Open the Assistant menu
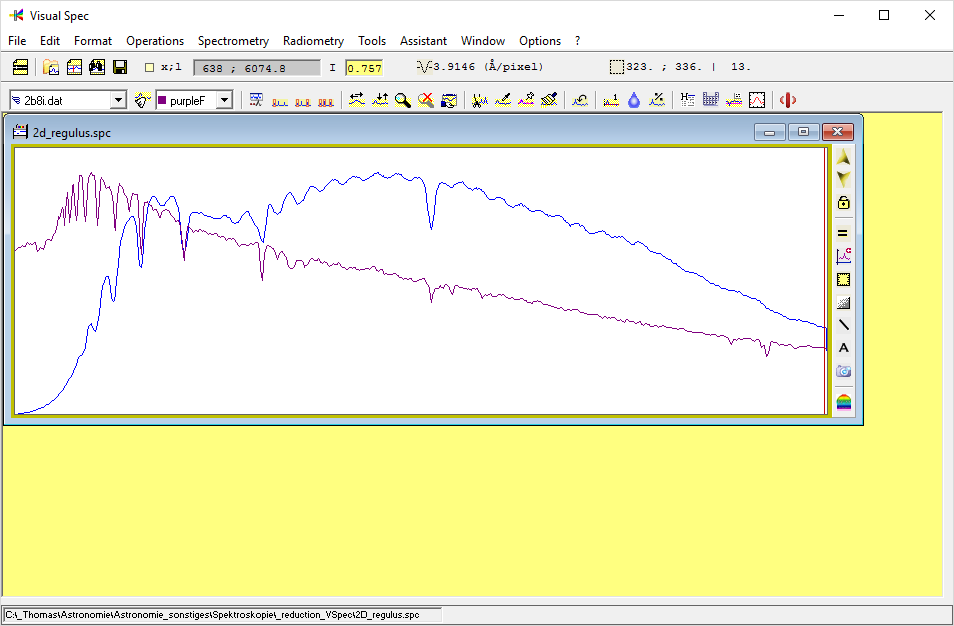 point(423,41)
